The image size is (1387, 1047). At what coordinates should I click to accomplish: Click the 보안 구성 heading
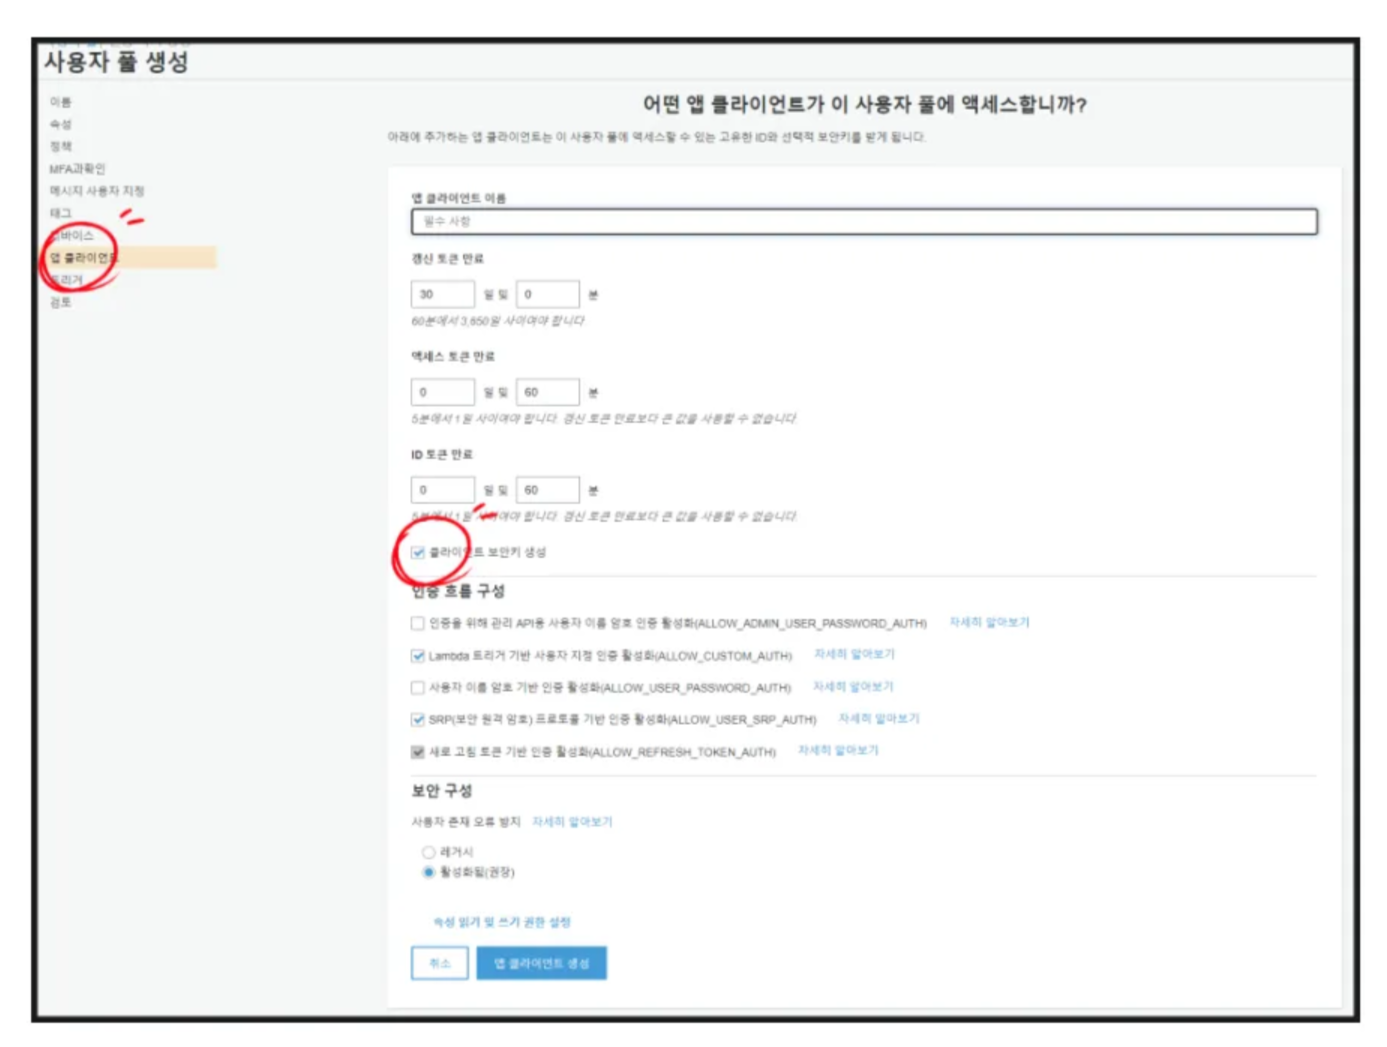pos(442,791)
